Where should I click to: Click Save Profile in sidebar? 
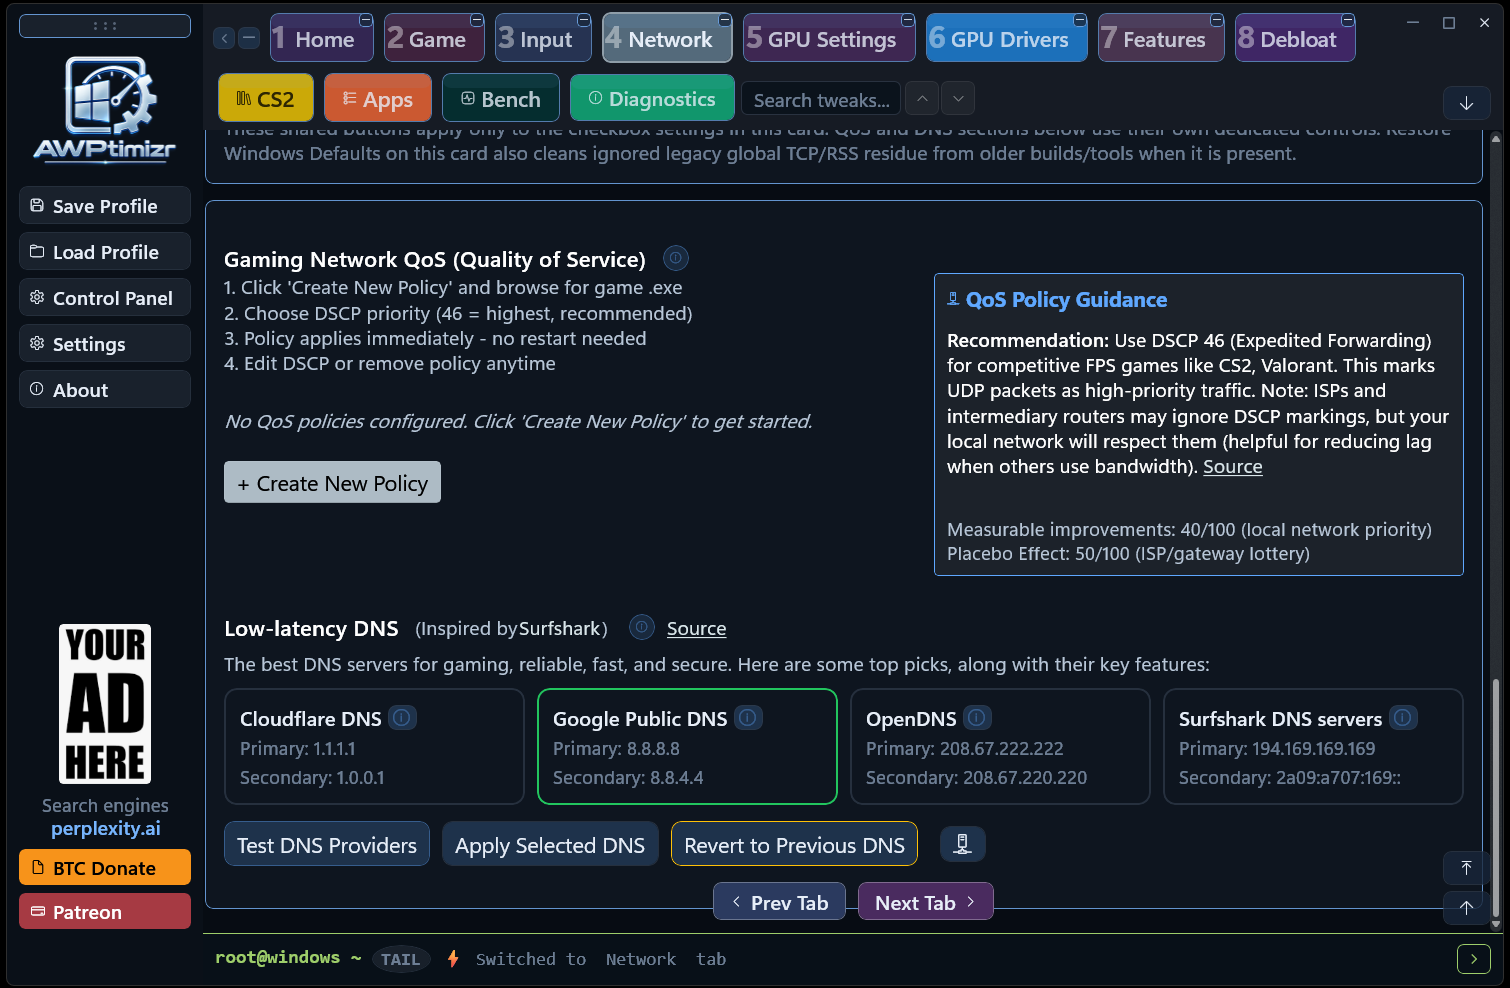(x=105, y=205)
